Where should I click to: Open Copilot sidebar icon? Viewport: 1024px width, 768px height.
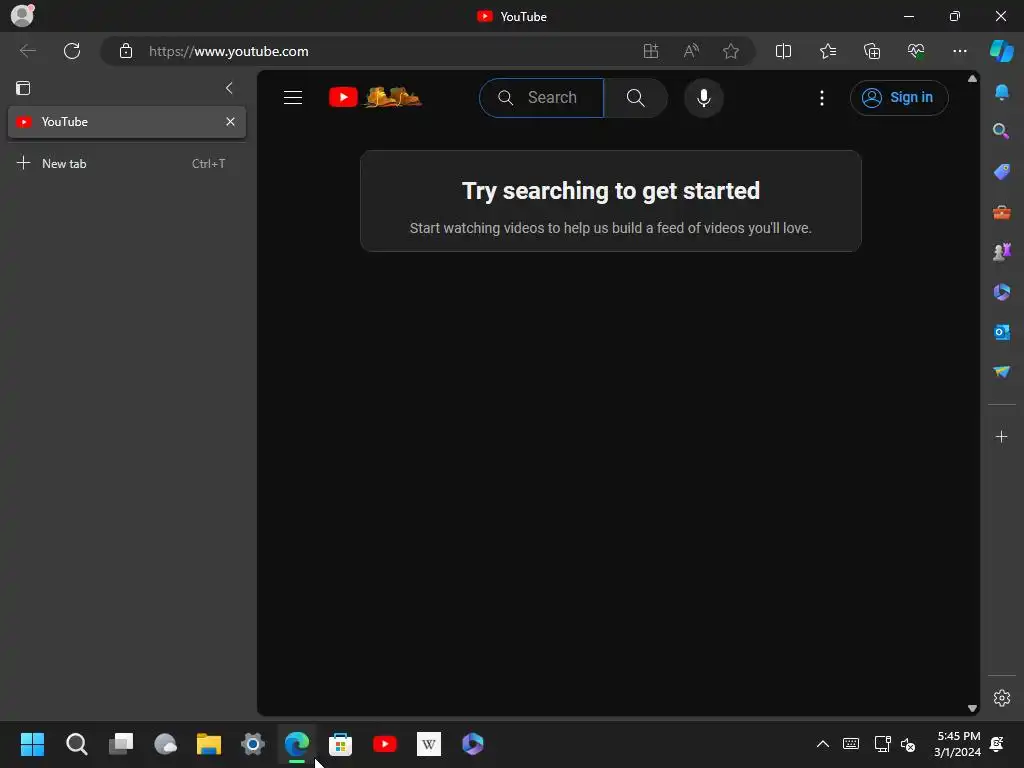[x=1002, y=51]
